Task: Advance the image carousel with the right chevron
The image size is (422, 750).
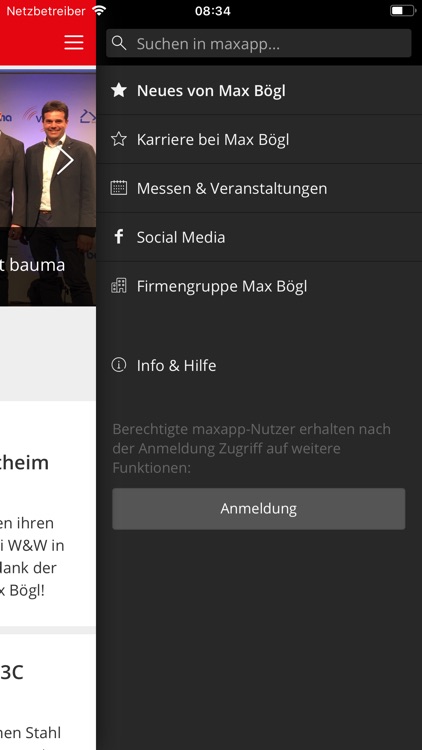Action: pos(65,161)
